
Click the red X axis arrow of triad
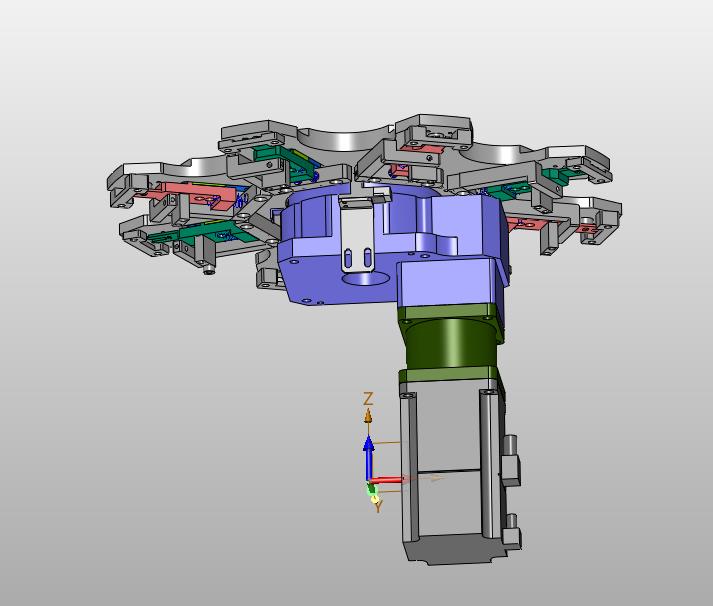pyautogui.click(x=387, y=480)
